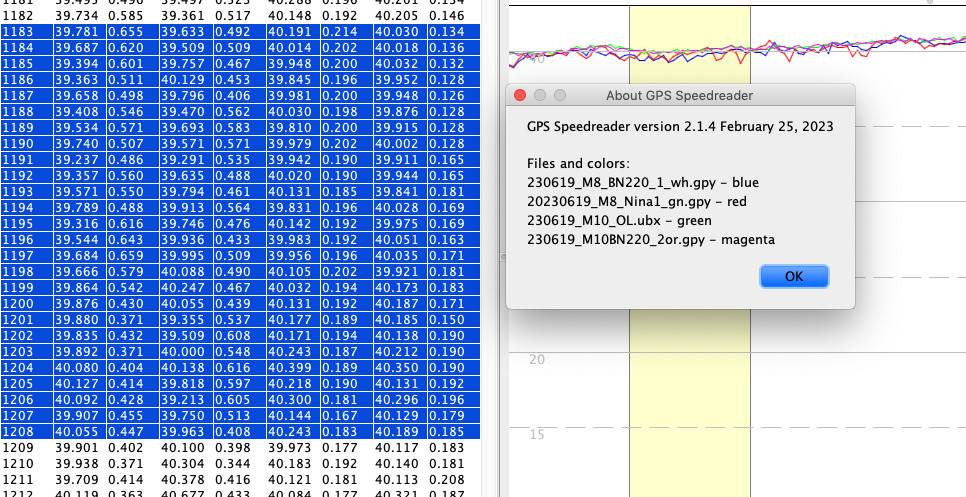Screen dimensions: 966x497
Task: Click the About GPS Speedreader title bar
Action: pyautogui.click(x=679, y=95)
